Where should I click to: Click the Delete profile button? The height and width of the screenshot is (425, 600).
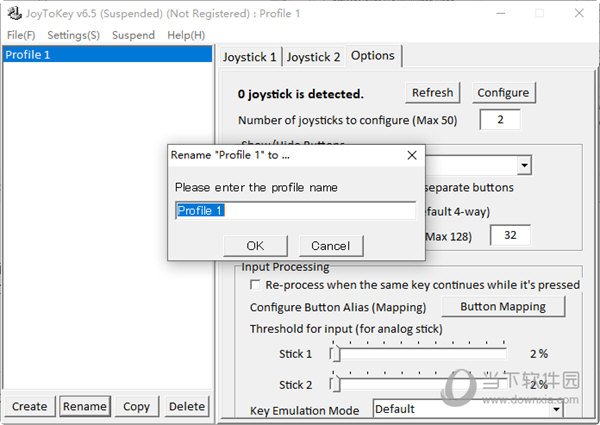pyautogui.click(x=187, y=406)
